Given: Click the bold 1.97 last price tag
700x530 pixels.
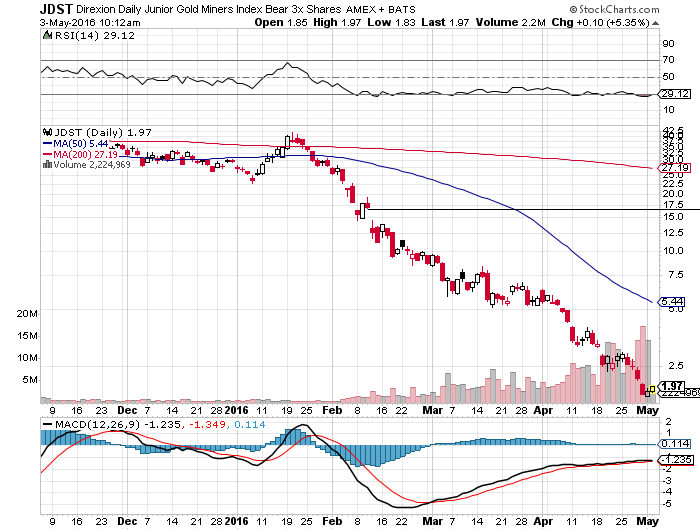Looking at the screenshot, I should click(672, 385).
